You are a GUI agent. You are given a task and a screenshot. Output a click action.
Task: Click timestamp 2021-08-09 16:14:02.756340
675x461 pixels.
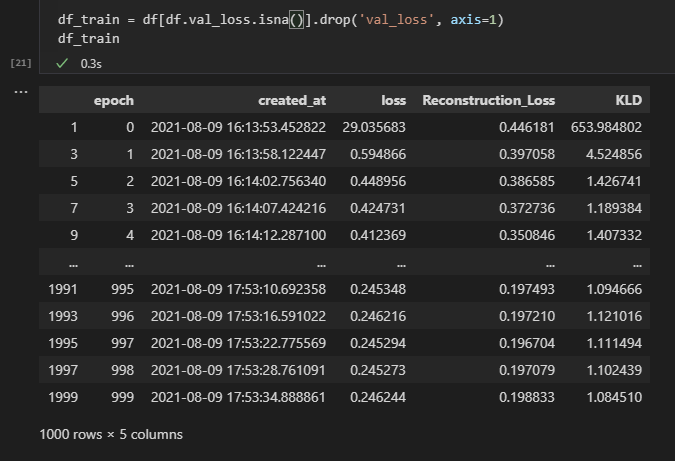point(238,181)
